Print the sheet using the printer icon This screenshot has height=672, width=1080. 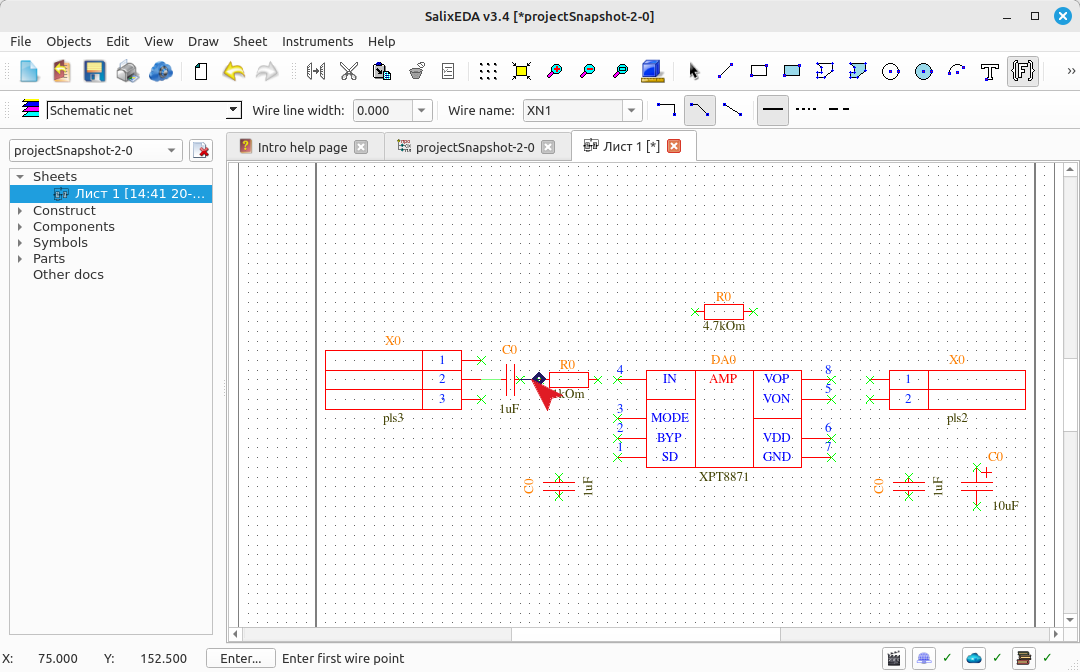pos(127,72)
